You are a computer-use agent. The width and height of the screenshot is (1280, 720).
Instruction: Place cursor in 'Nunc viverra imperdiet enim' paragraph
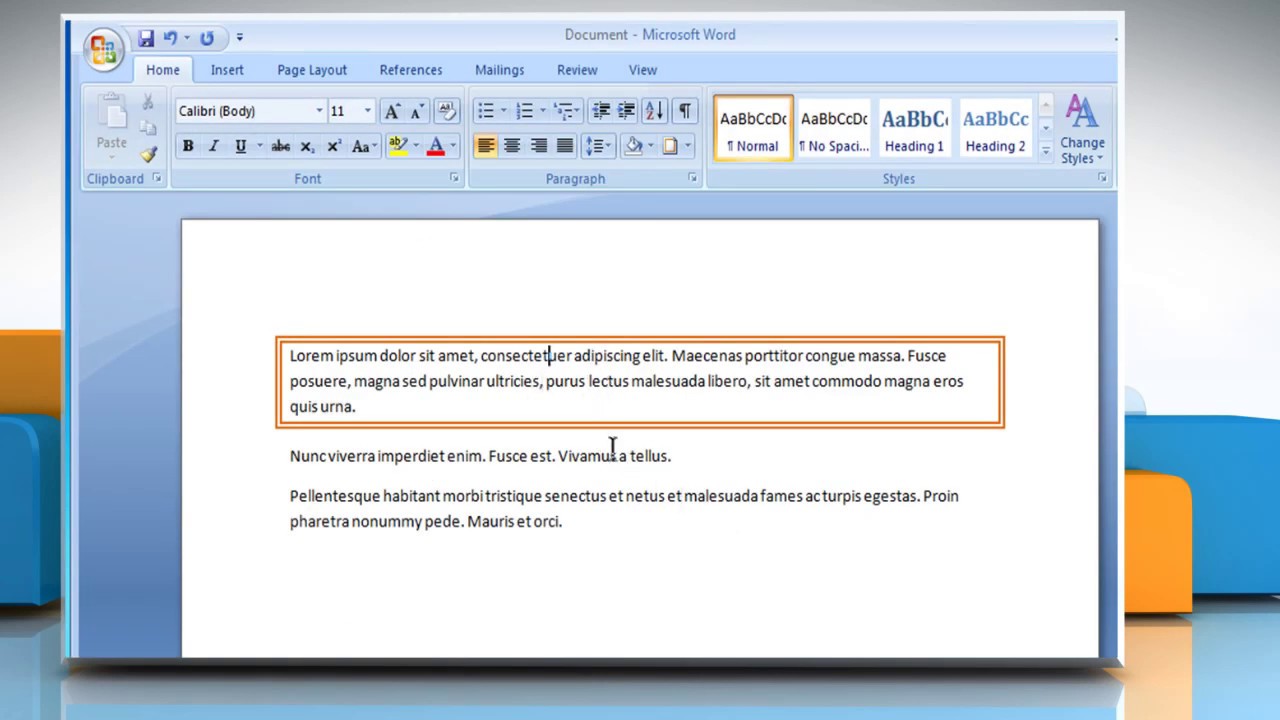(x=480, y=456)
